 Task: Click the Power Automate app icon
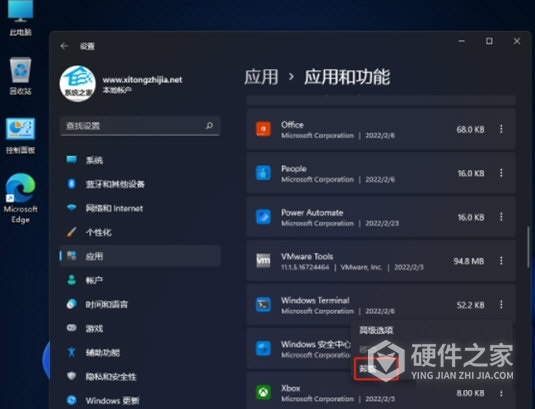[x=263, y=217]
